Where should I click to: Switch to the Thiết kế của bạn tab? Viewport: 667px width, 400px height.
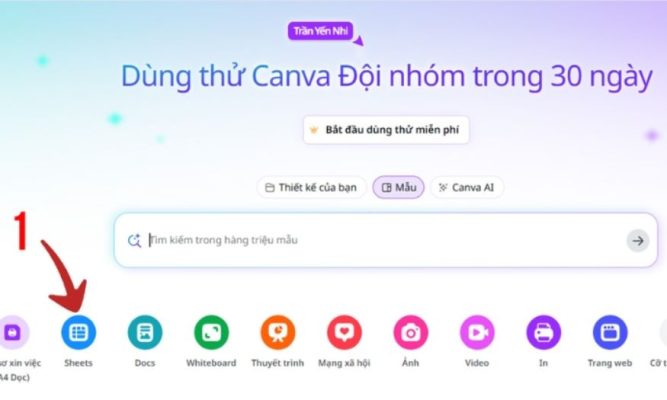point(311,188)
